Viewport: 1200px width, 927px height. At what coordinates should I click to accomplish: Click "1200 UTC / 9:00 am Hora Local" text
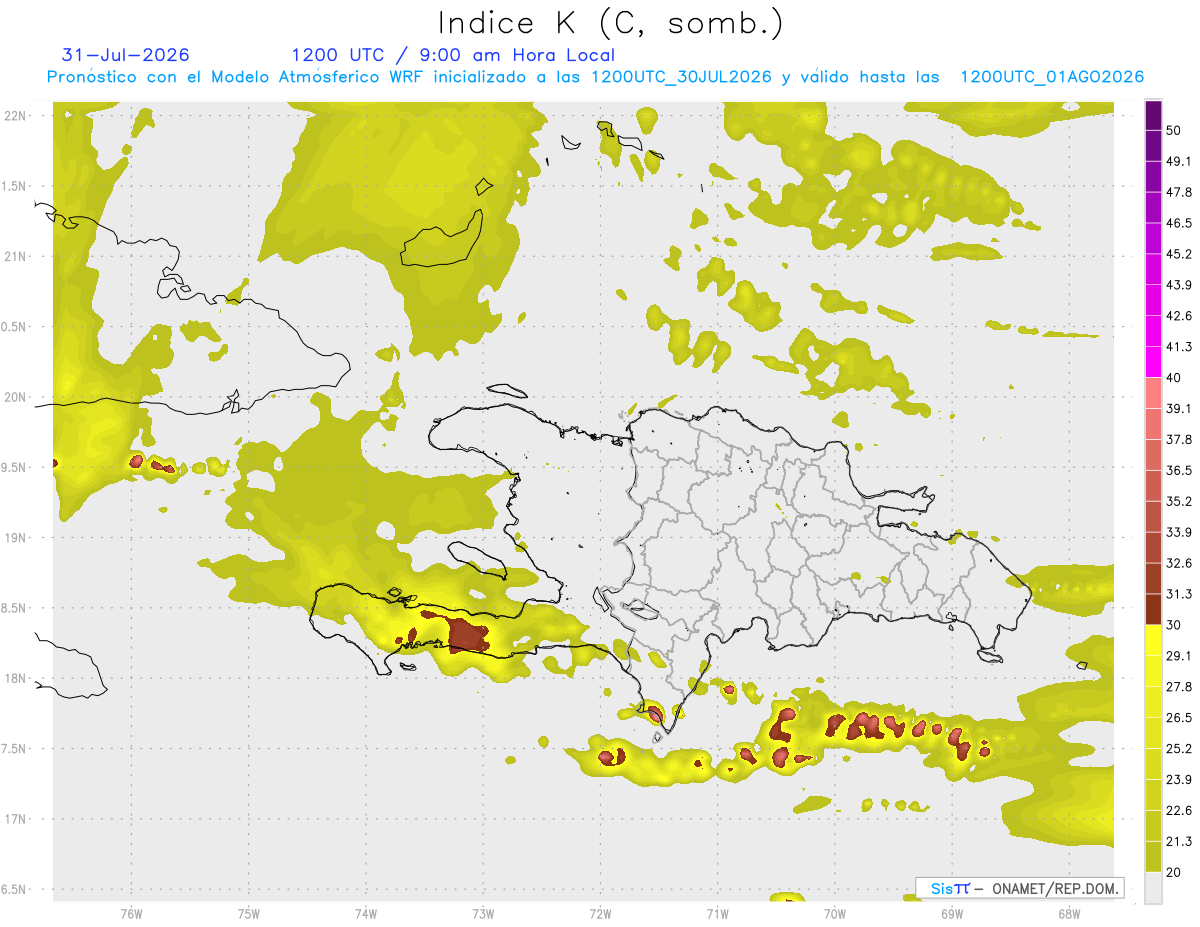pos(453,55)
